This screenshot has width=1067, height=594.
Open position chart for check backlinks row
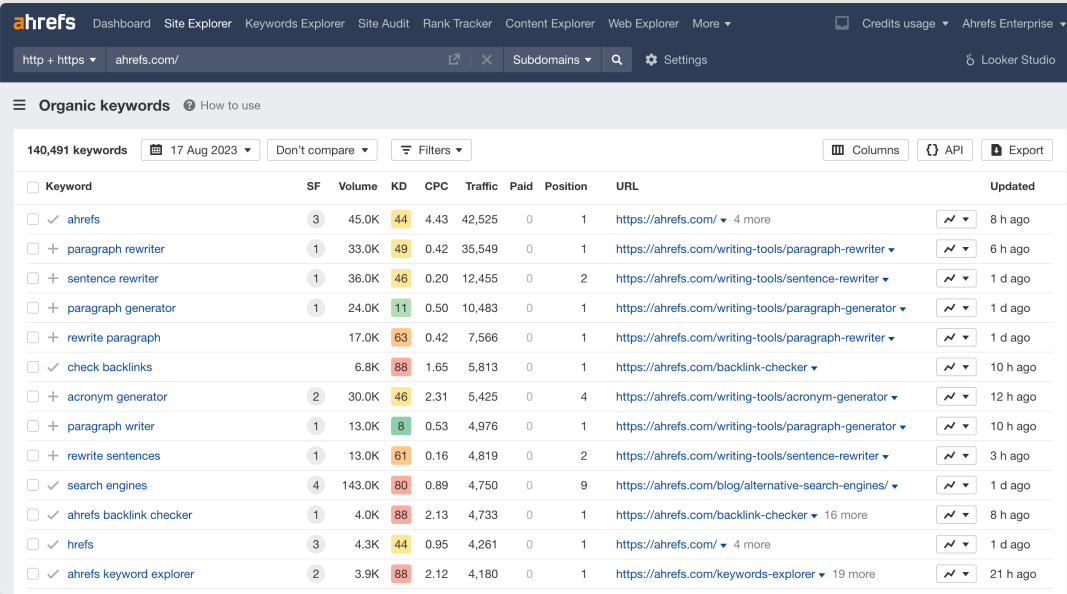point(956,367)
